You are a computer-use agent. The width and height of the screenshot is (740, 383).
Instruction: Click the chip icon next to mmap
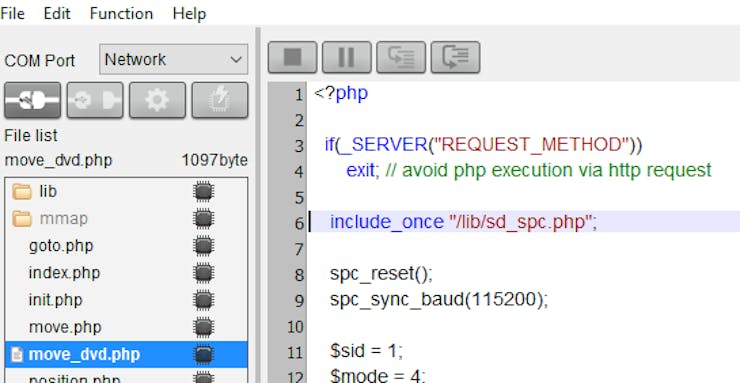tap(203, 219)
